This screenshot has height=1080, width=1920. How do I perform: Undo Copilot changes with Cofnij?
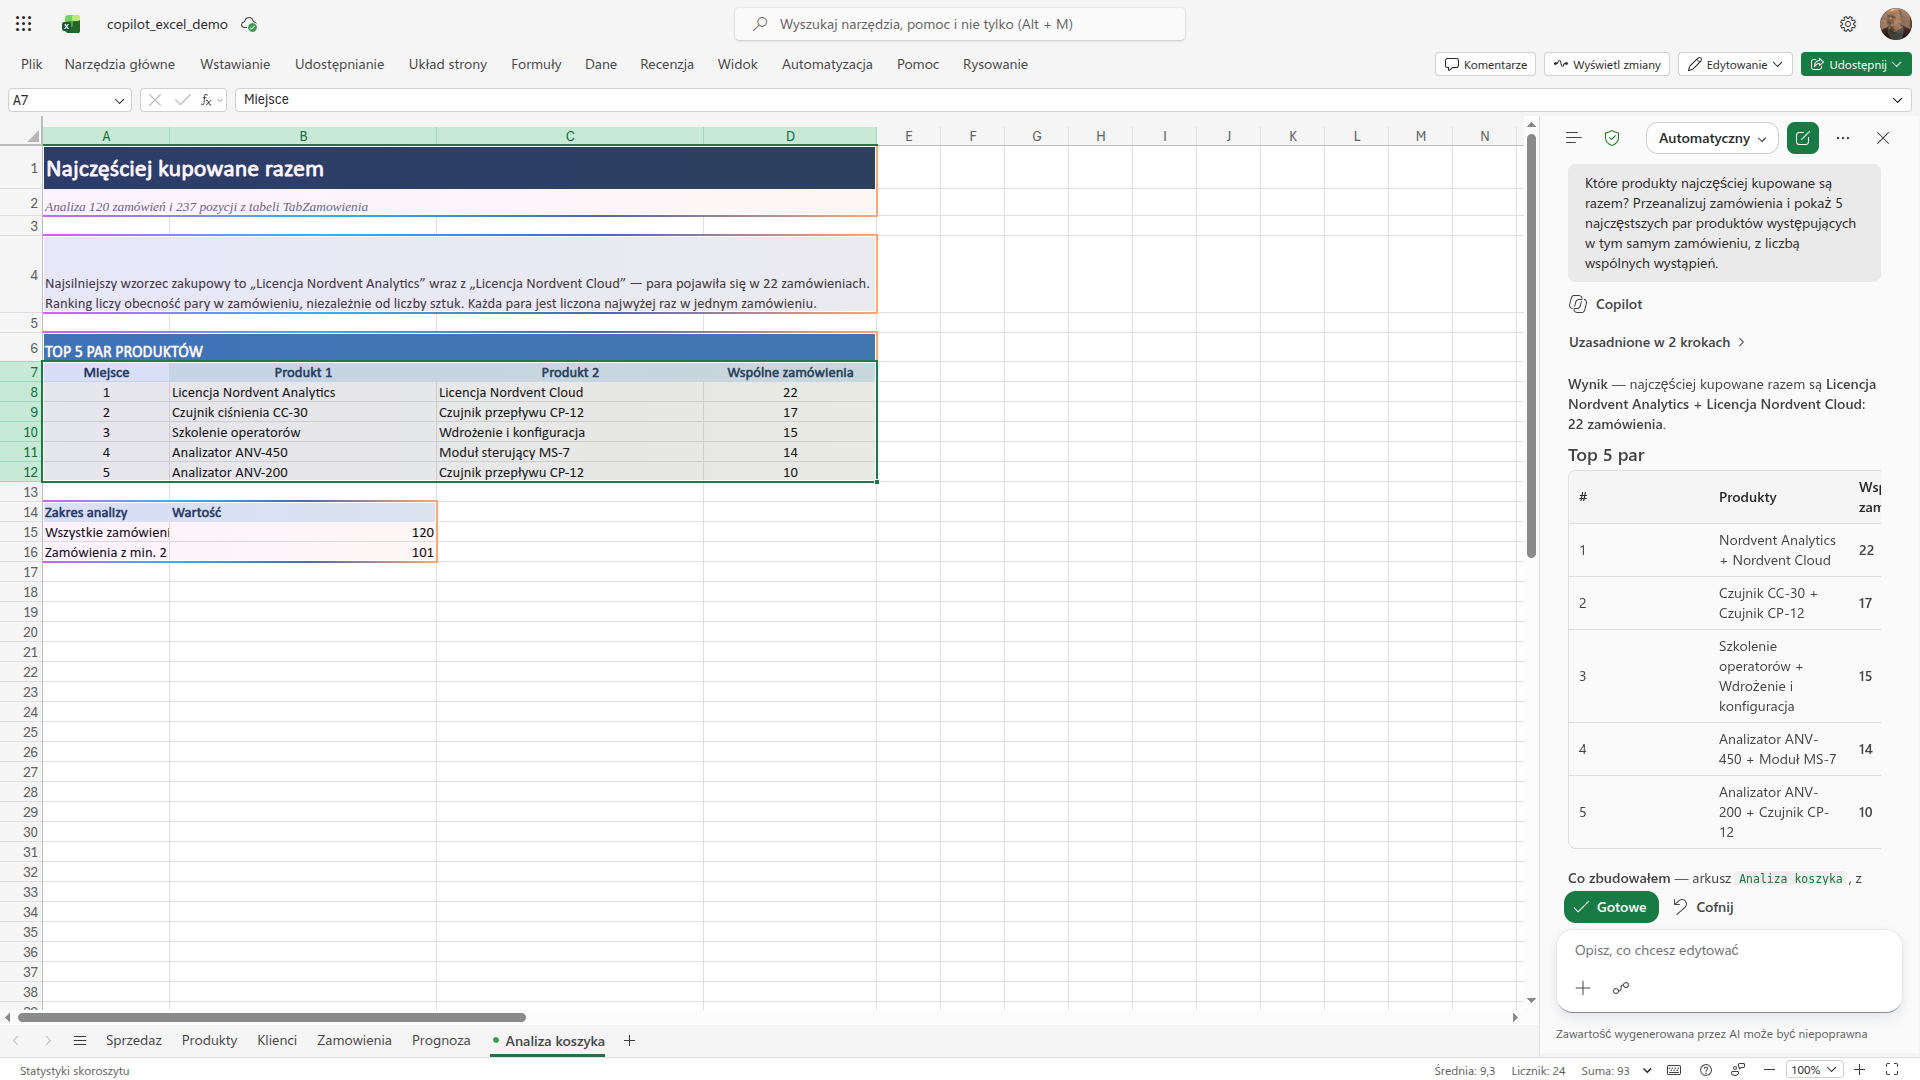click(x=1703, y=907)
